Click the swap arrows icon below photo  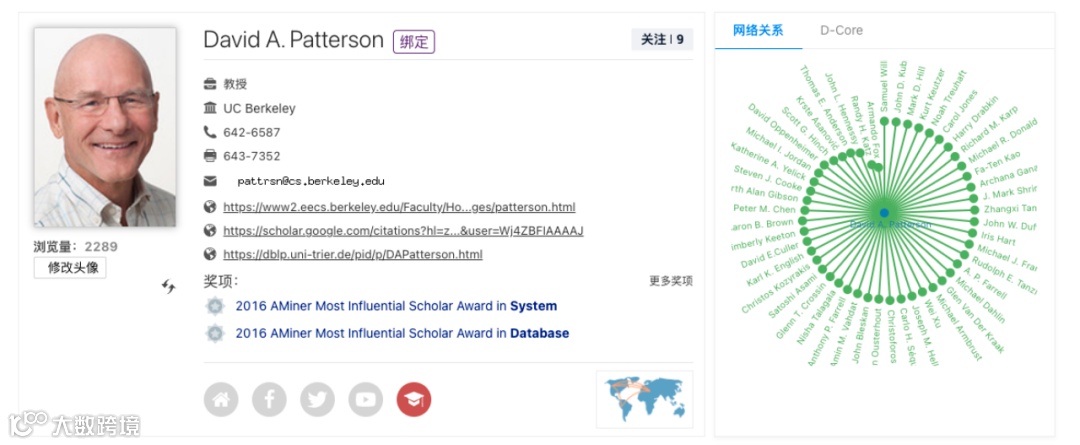click(x=169, y=286)
